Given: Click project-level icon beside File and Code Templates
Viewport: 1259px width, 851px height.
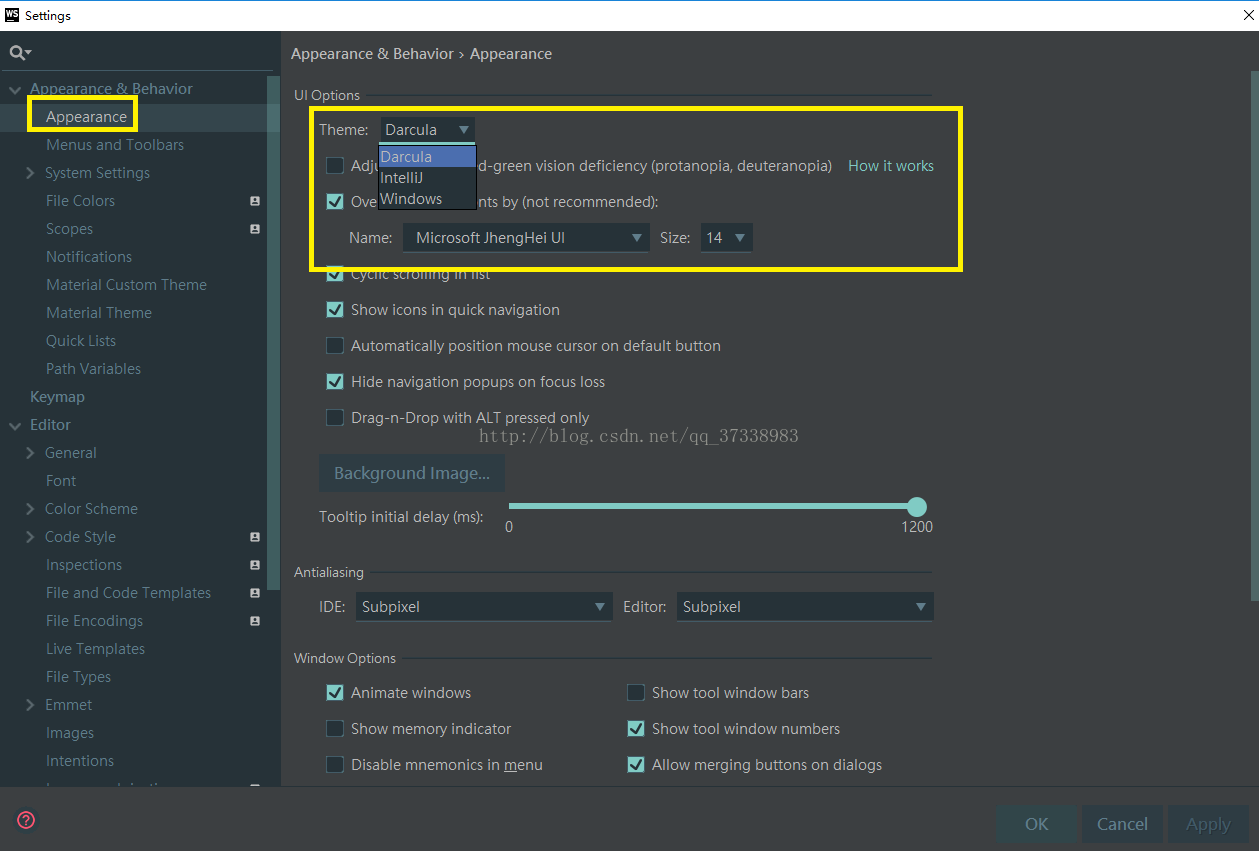Looking at the screenshot, I should (x=255, y=593).
